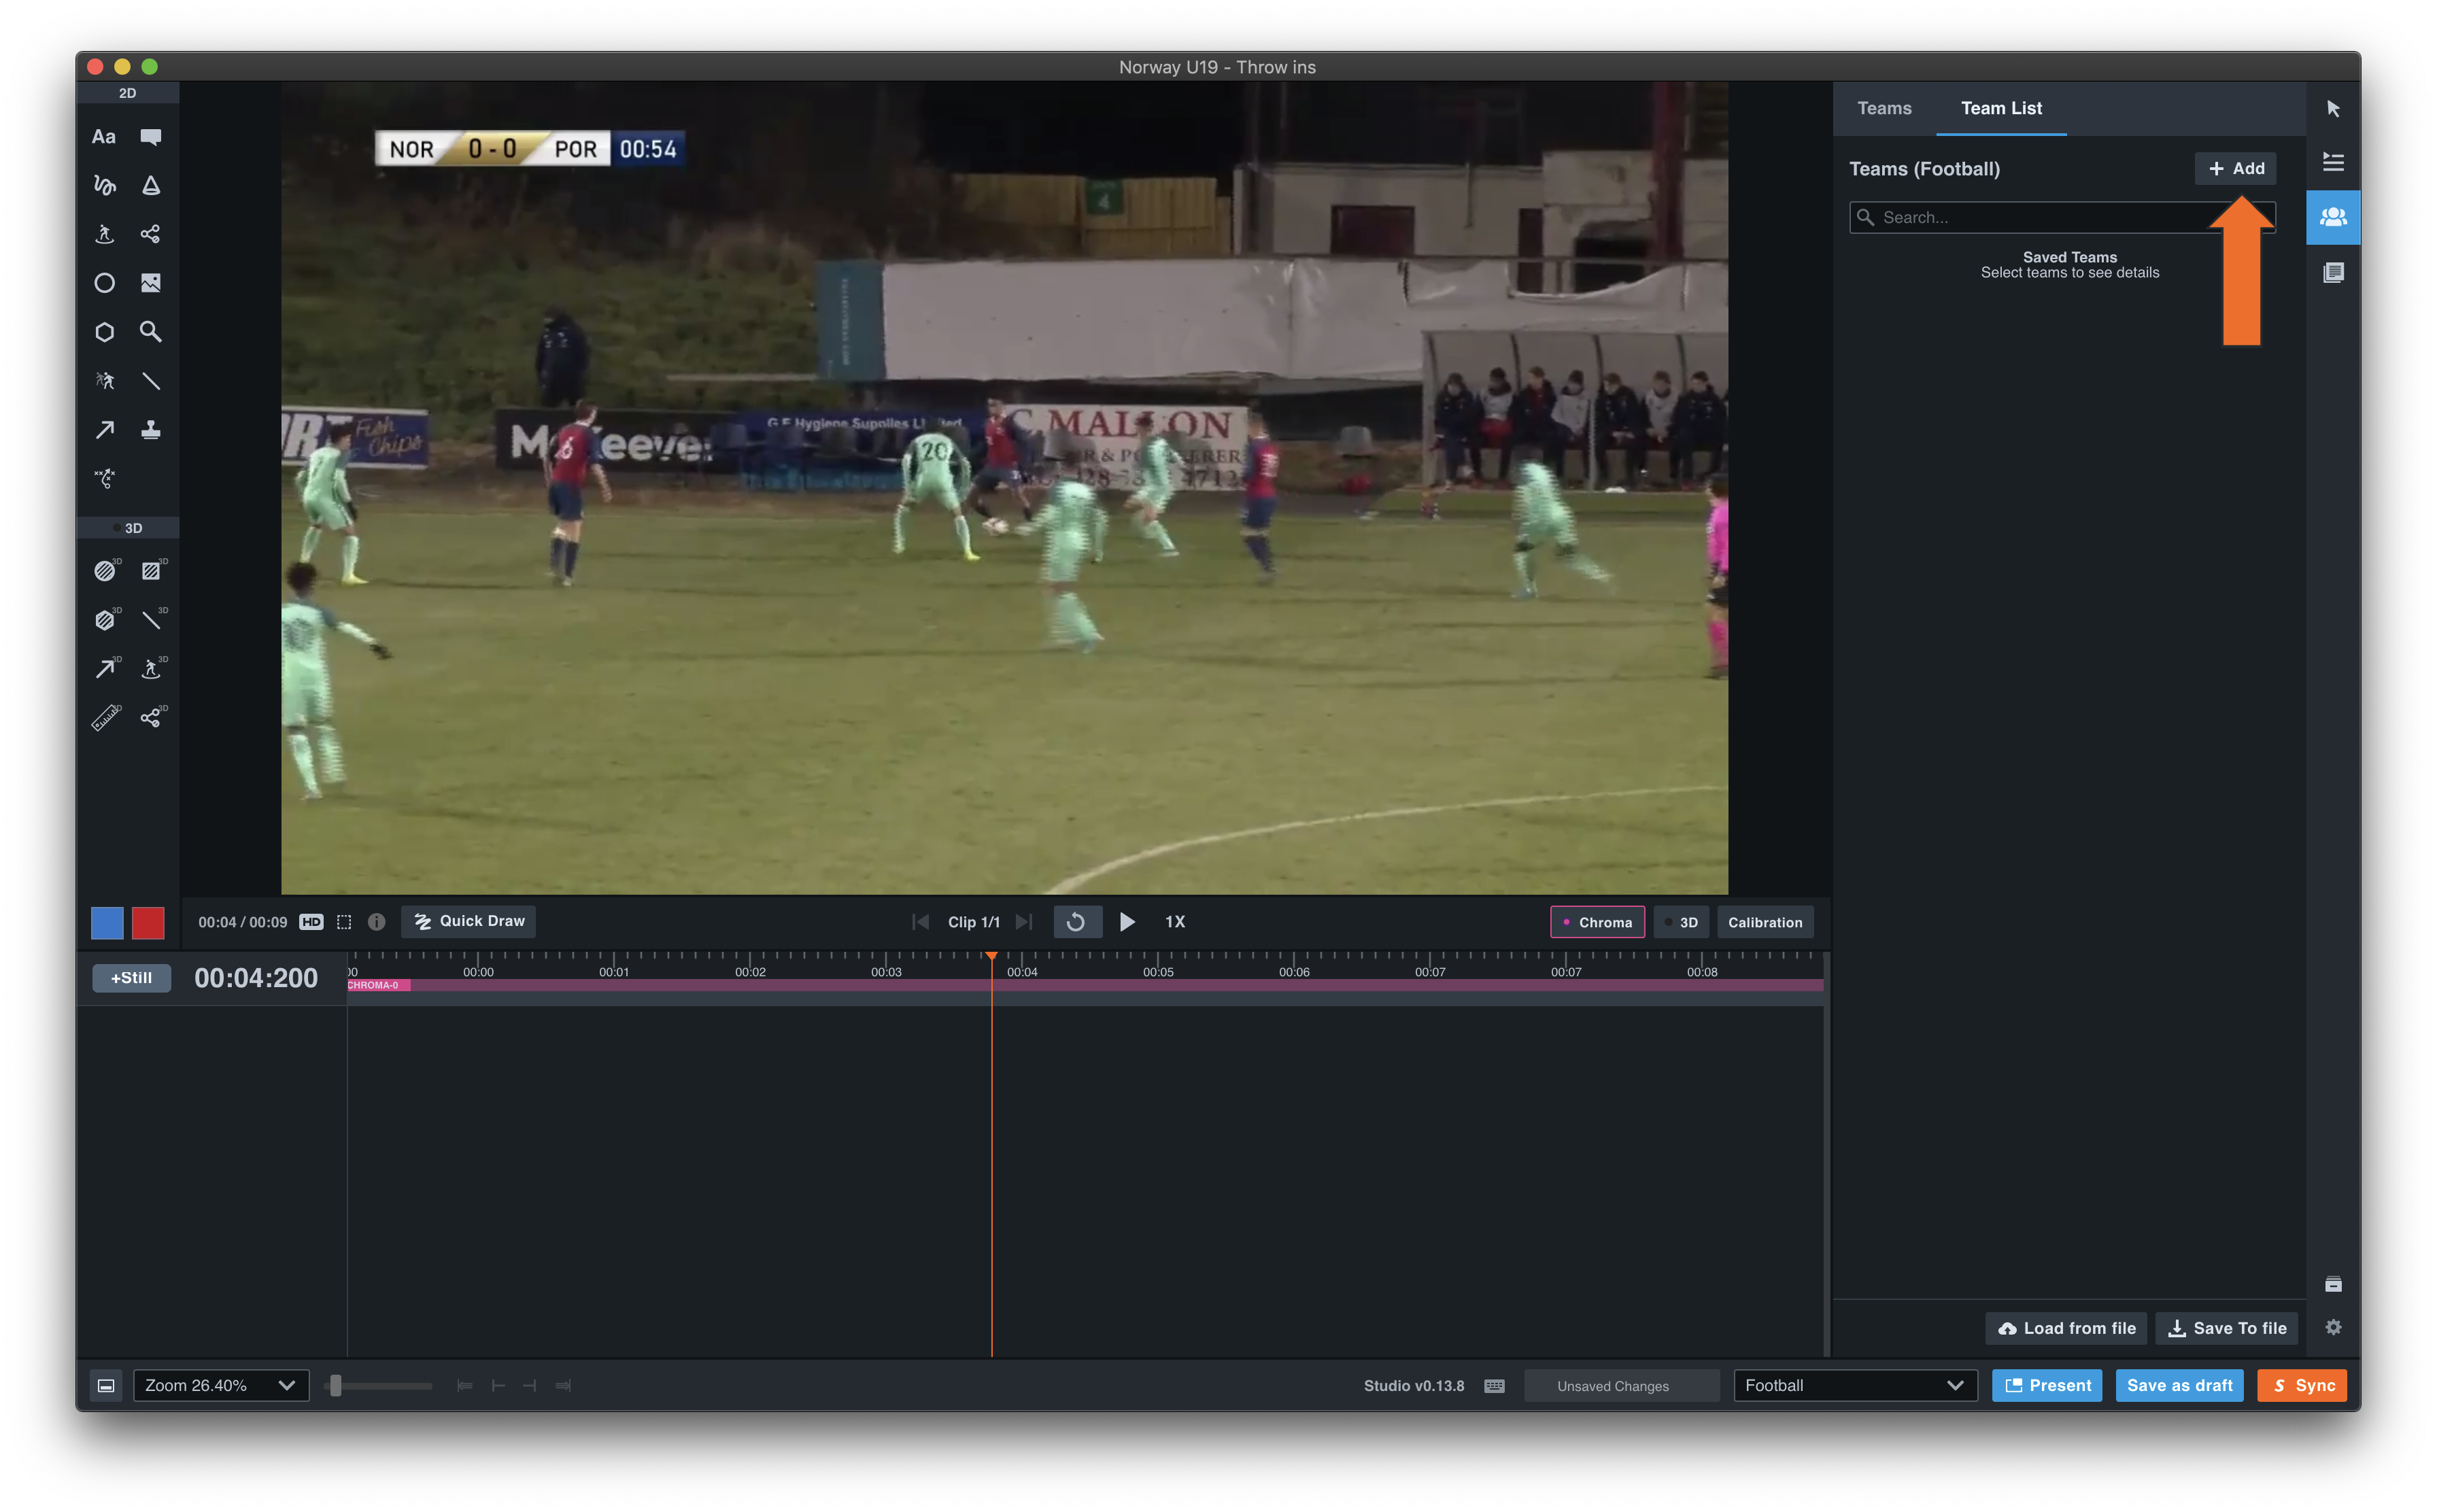Select the magnifier zoom tool
The width and height of the screenshot is (2437, 1512).
click(x=151, y=331)
